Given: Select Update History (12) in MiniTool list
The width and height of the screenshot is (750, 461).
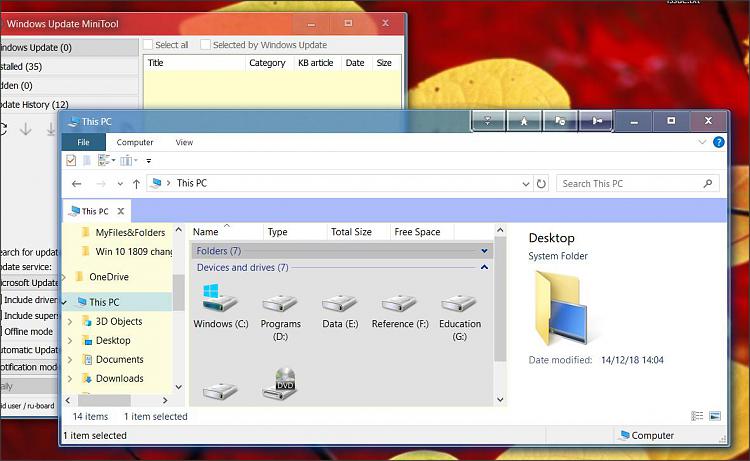Looking at the screenshot, I should 69,104.
